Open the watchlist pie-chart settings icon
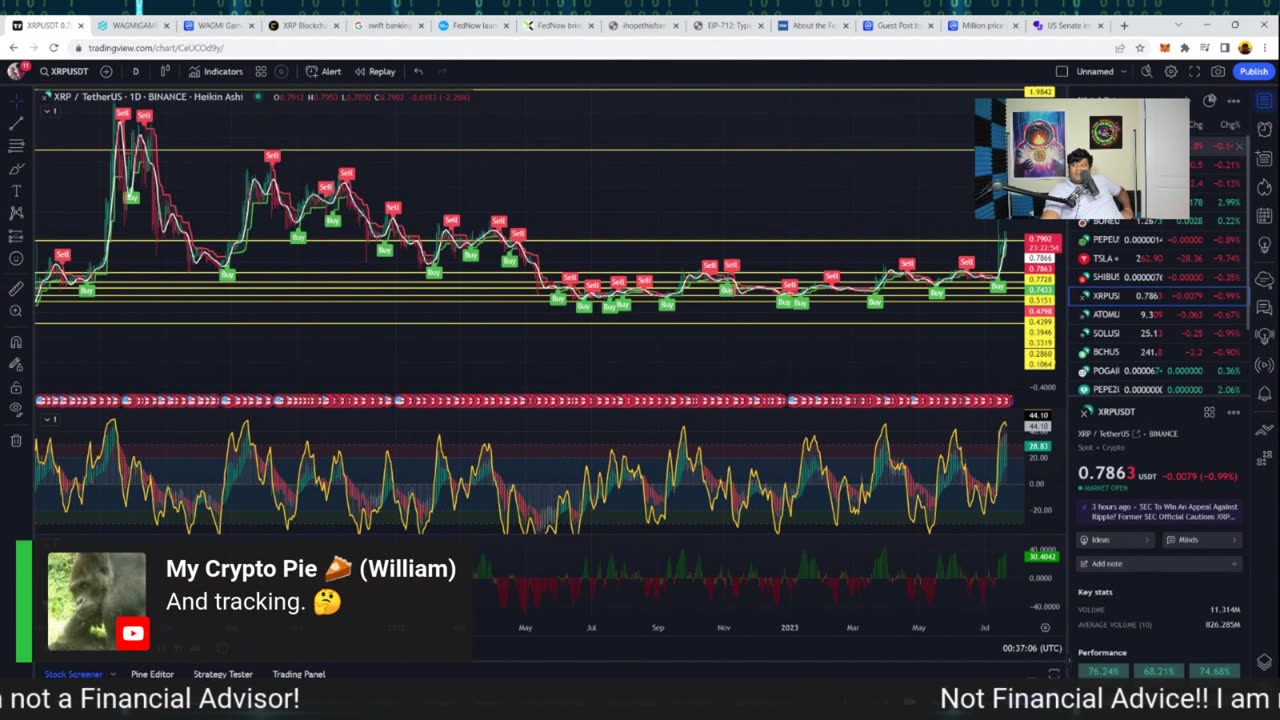 point(1210,100)
